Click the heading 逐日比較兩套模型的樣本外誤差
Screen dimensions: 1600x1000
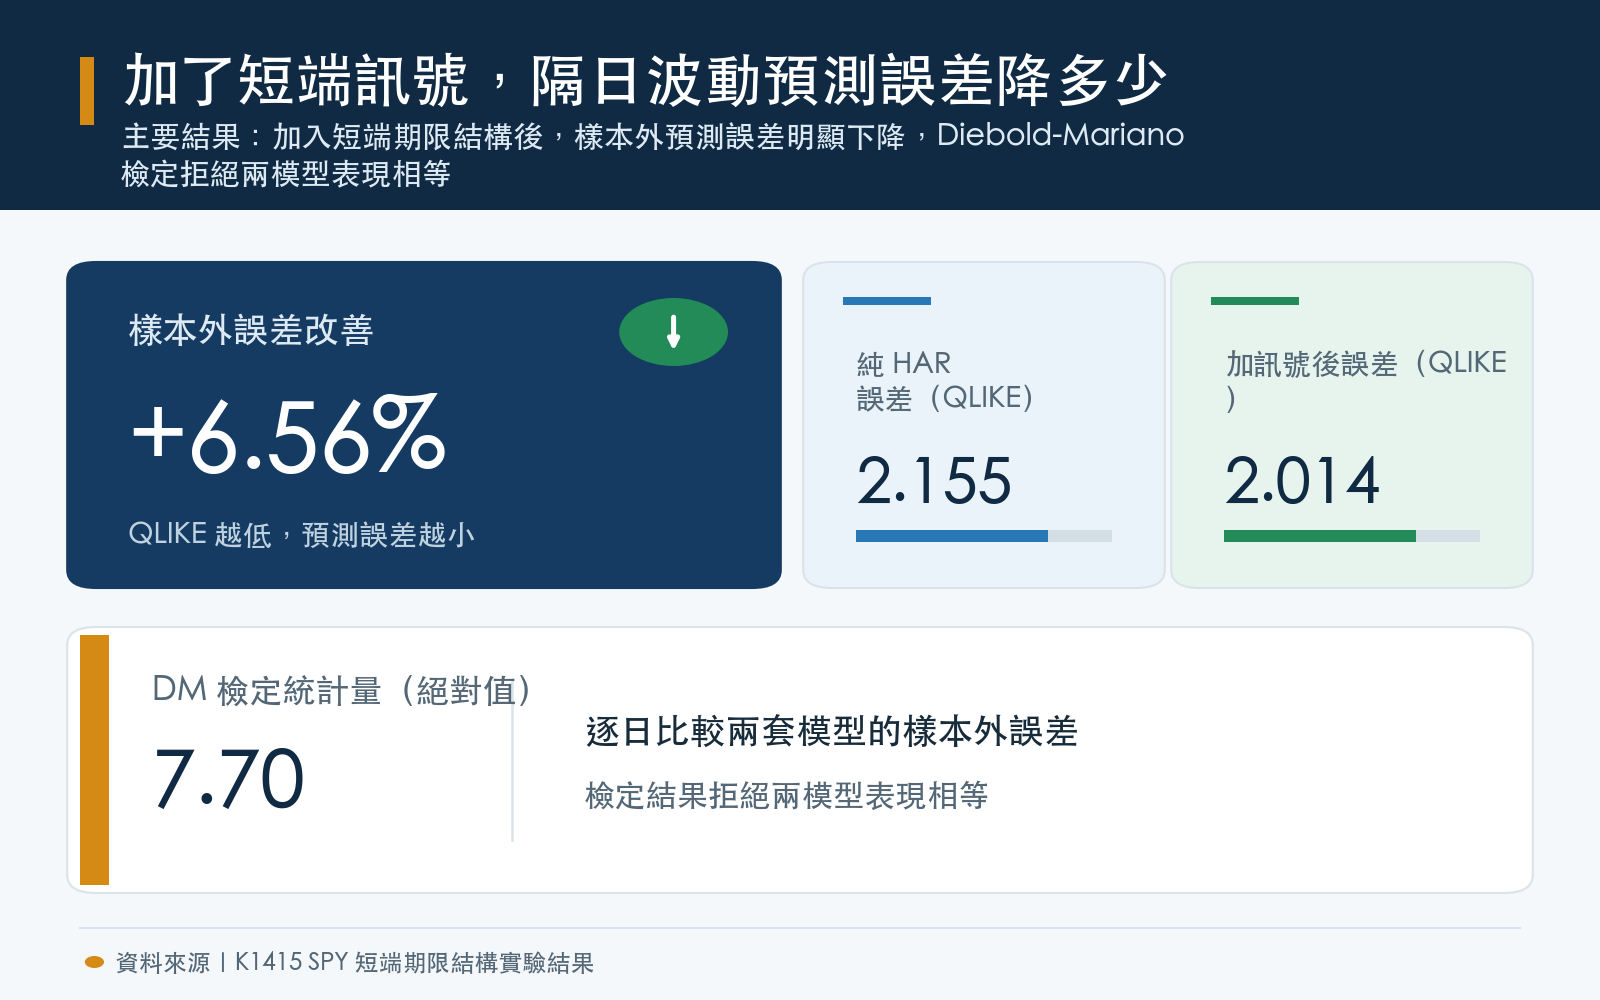click(832, 732)
